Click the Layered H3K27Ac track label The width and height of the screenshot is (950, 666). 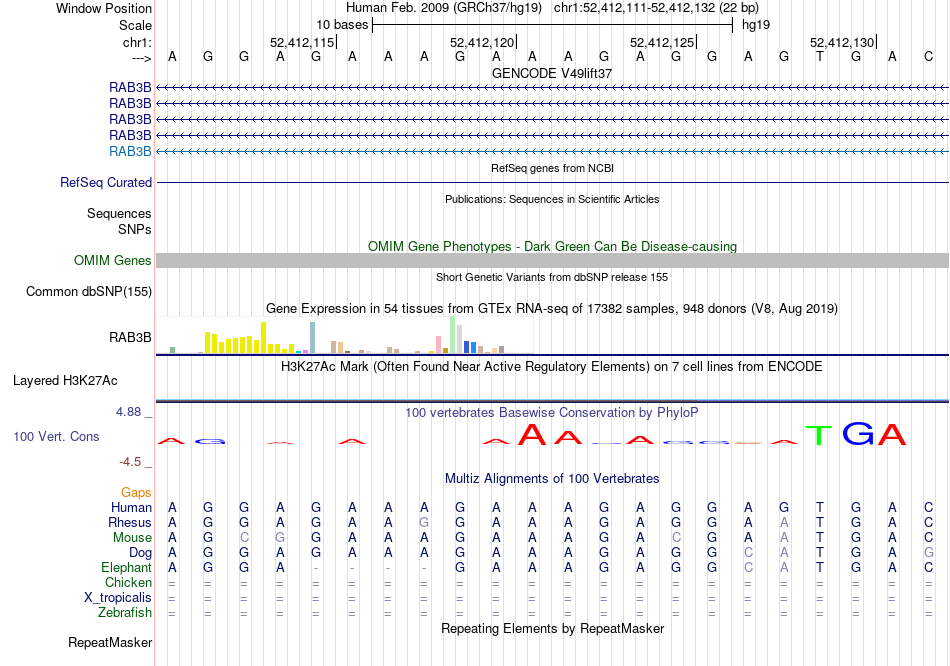click(x=65, y=381)
